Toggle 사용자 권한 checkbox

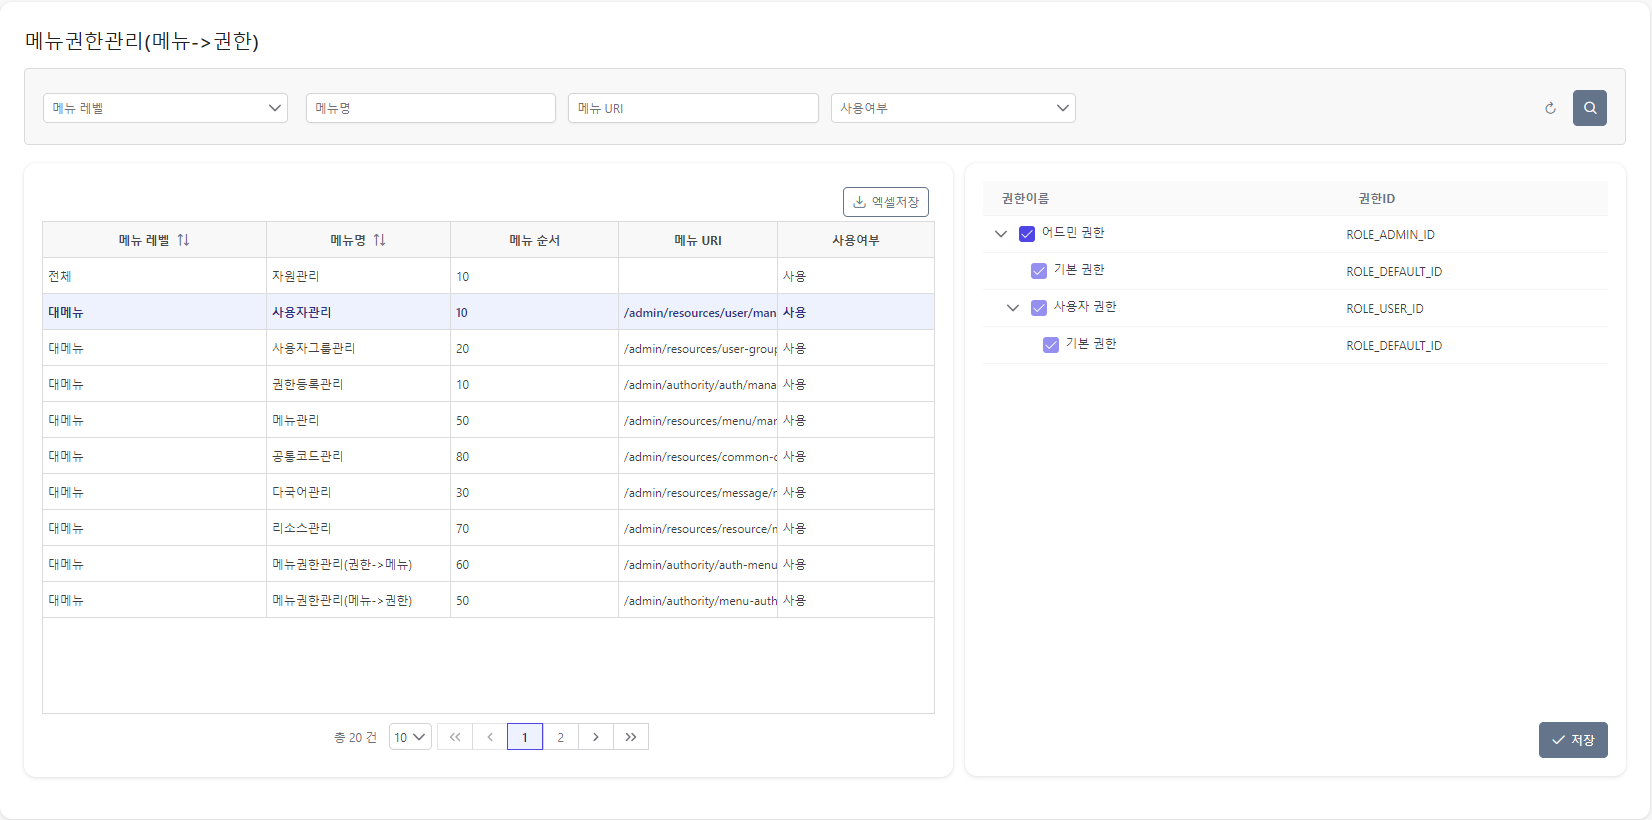[1039, 308]
